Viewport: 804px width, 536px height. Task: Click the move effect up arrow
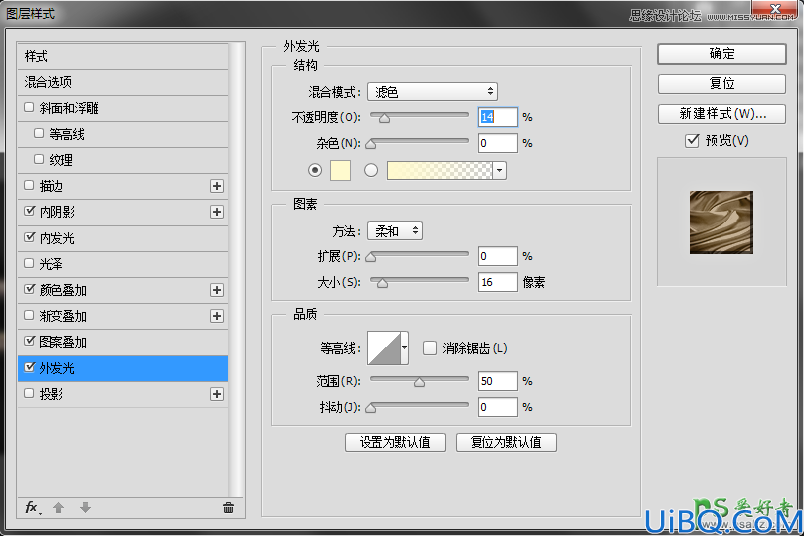pyautogui.click(x=58, y=508)
